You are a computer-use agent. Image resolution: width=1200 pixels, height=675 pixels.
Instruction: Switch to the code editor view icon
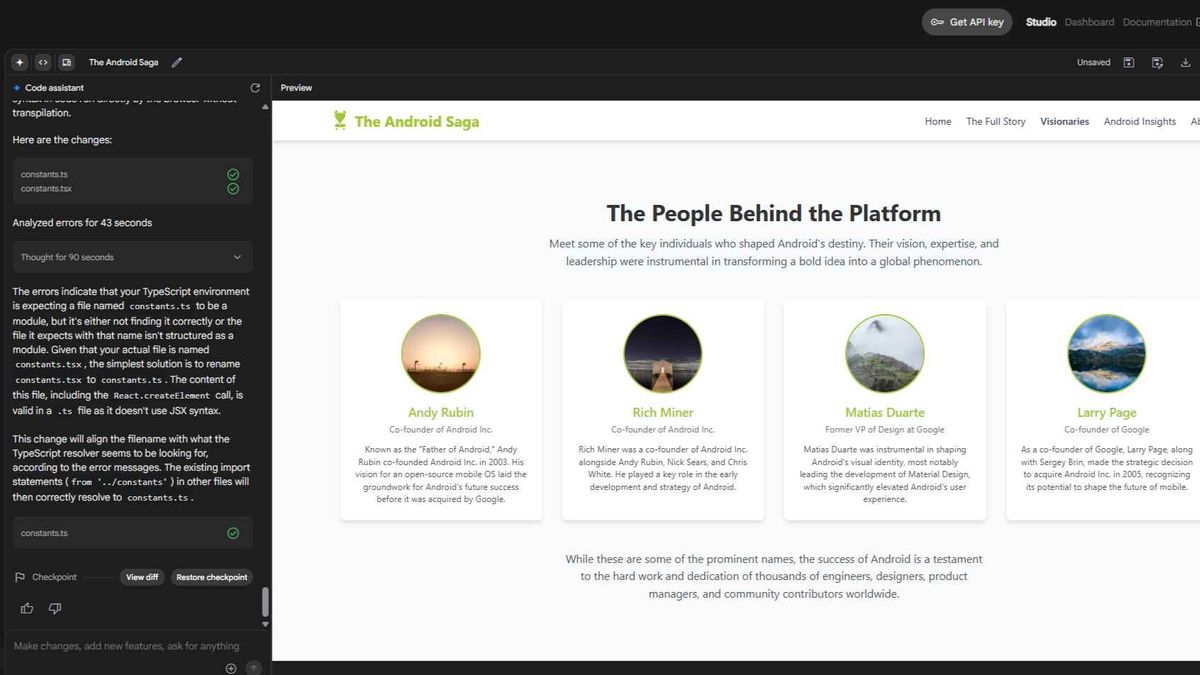tap(43, 62)
